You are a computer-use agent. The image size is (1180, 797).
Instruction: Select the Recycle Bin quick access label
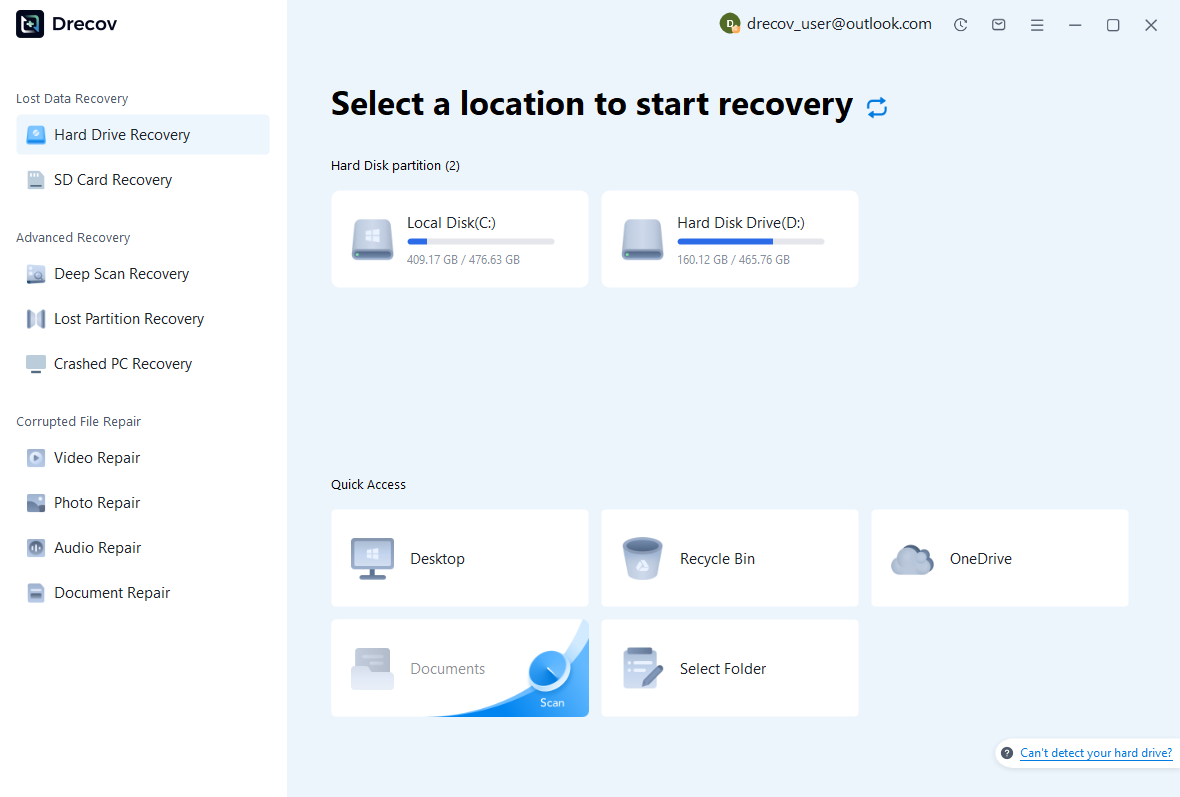coord(717,558)
